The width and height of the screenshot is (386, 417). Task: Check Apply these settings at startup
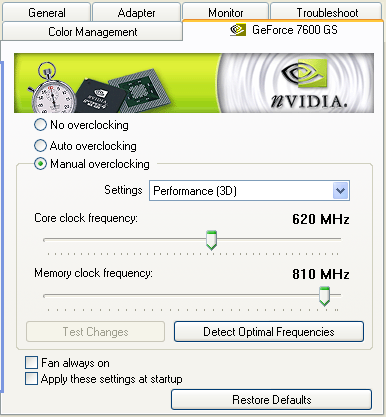(x=31, y=379)
